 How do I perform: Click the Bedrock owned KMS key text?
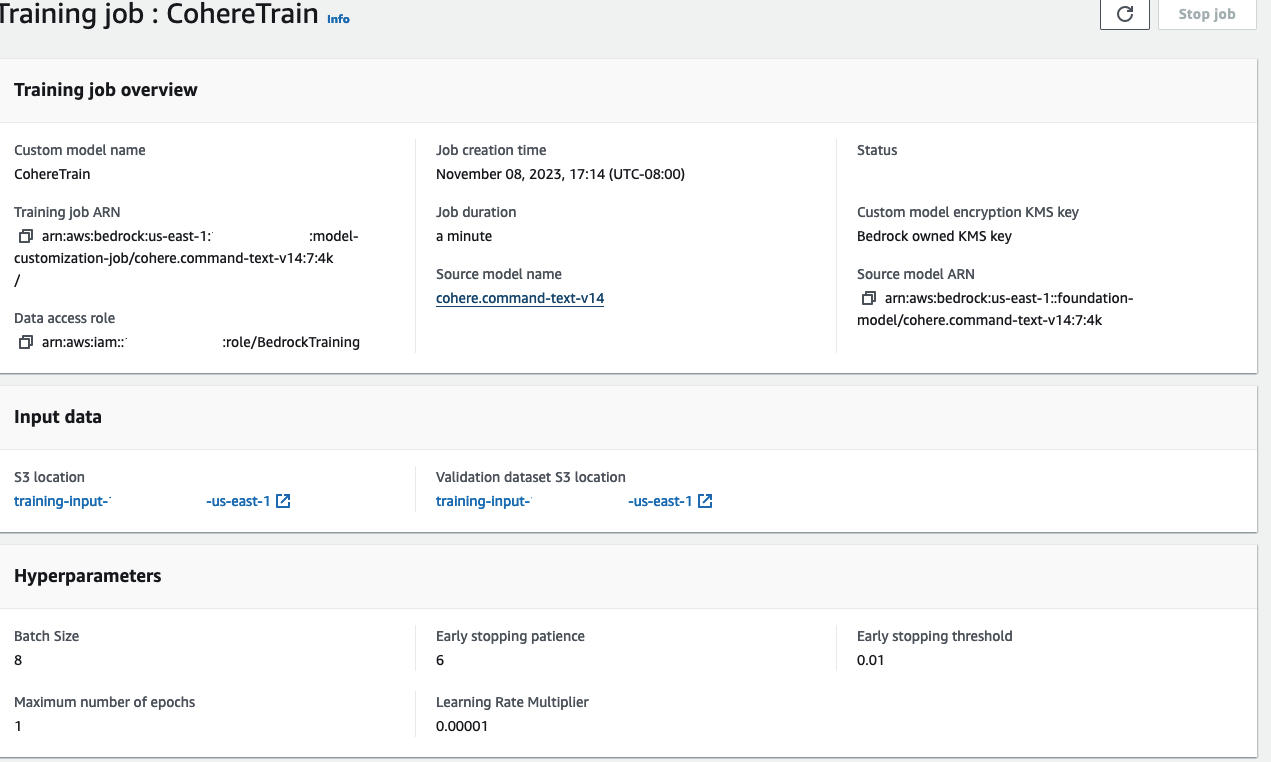click(934, 236)
